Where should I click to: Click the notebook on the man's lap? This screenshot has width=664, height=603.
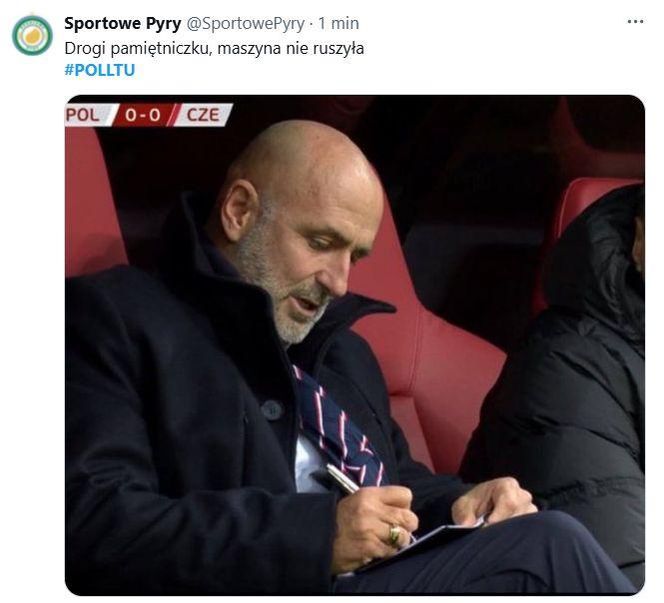[x=423, y=544]
